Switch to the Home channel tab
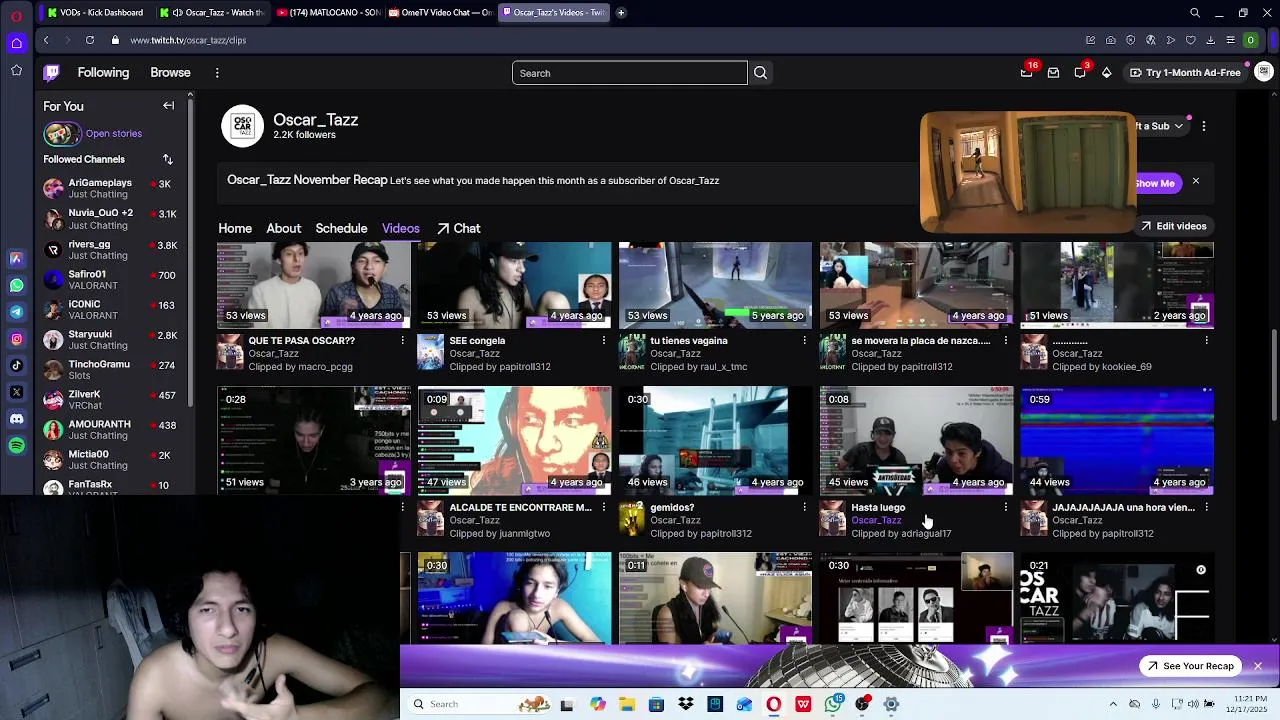The height and width of the screenshot is (720, 1280). pos(235,228)
